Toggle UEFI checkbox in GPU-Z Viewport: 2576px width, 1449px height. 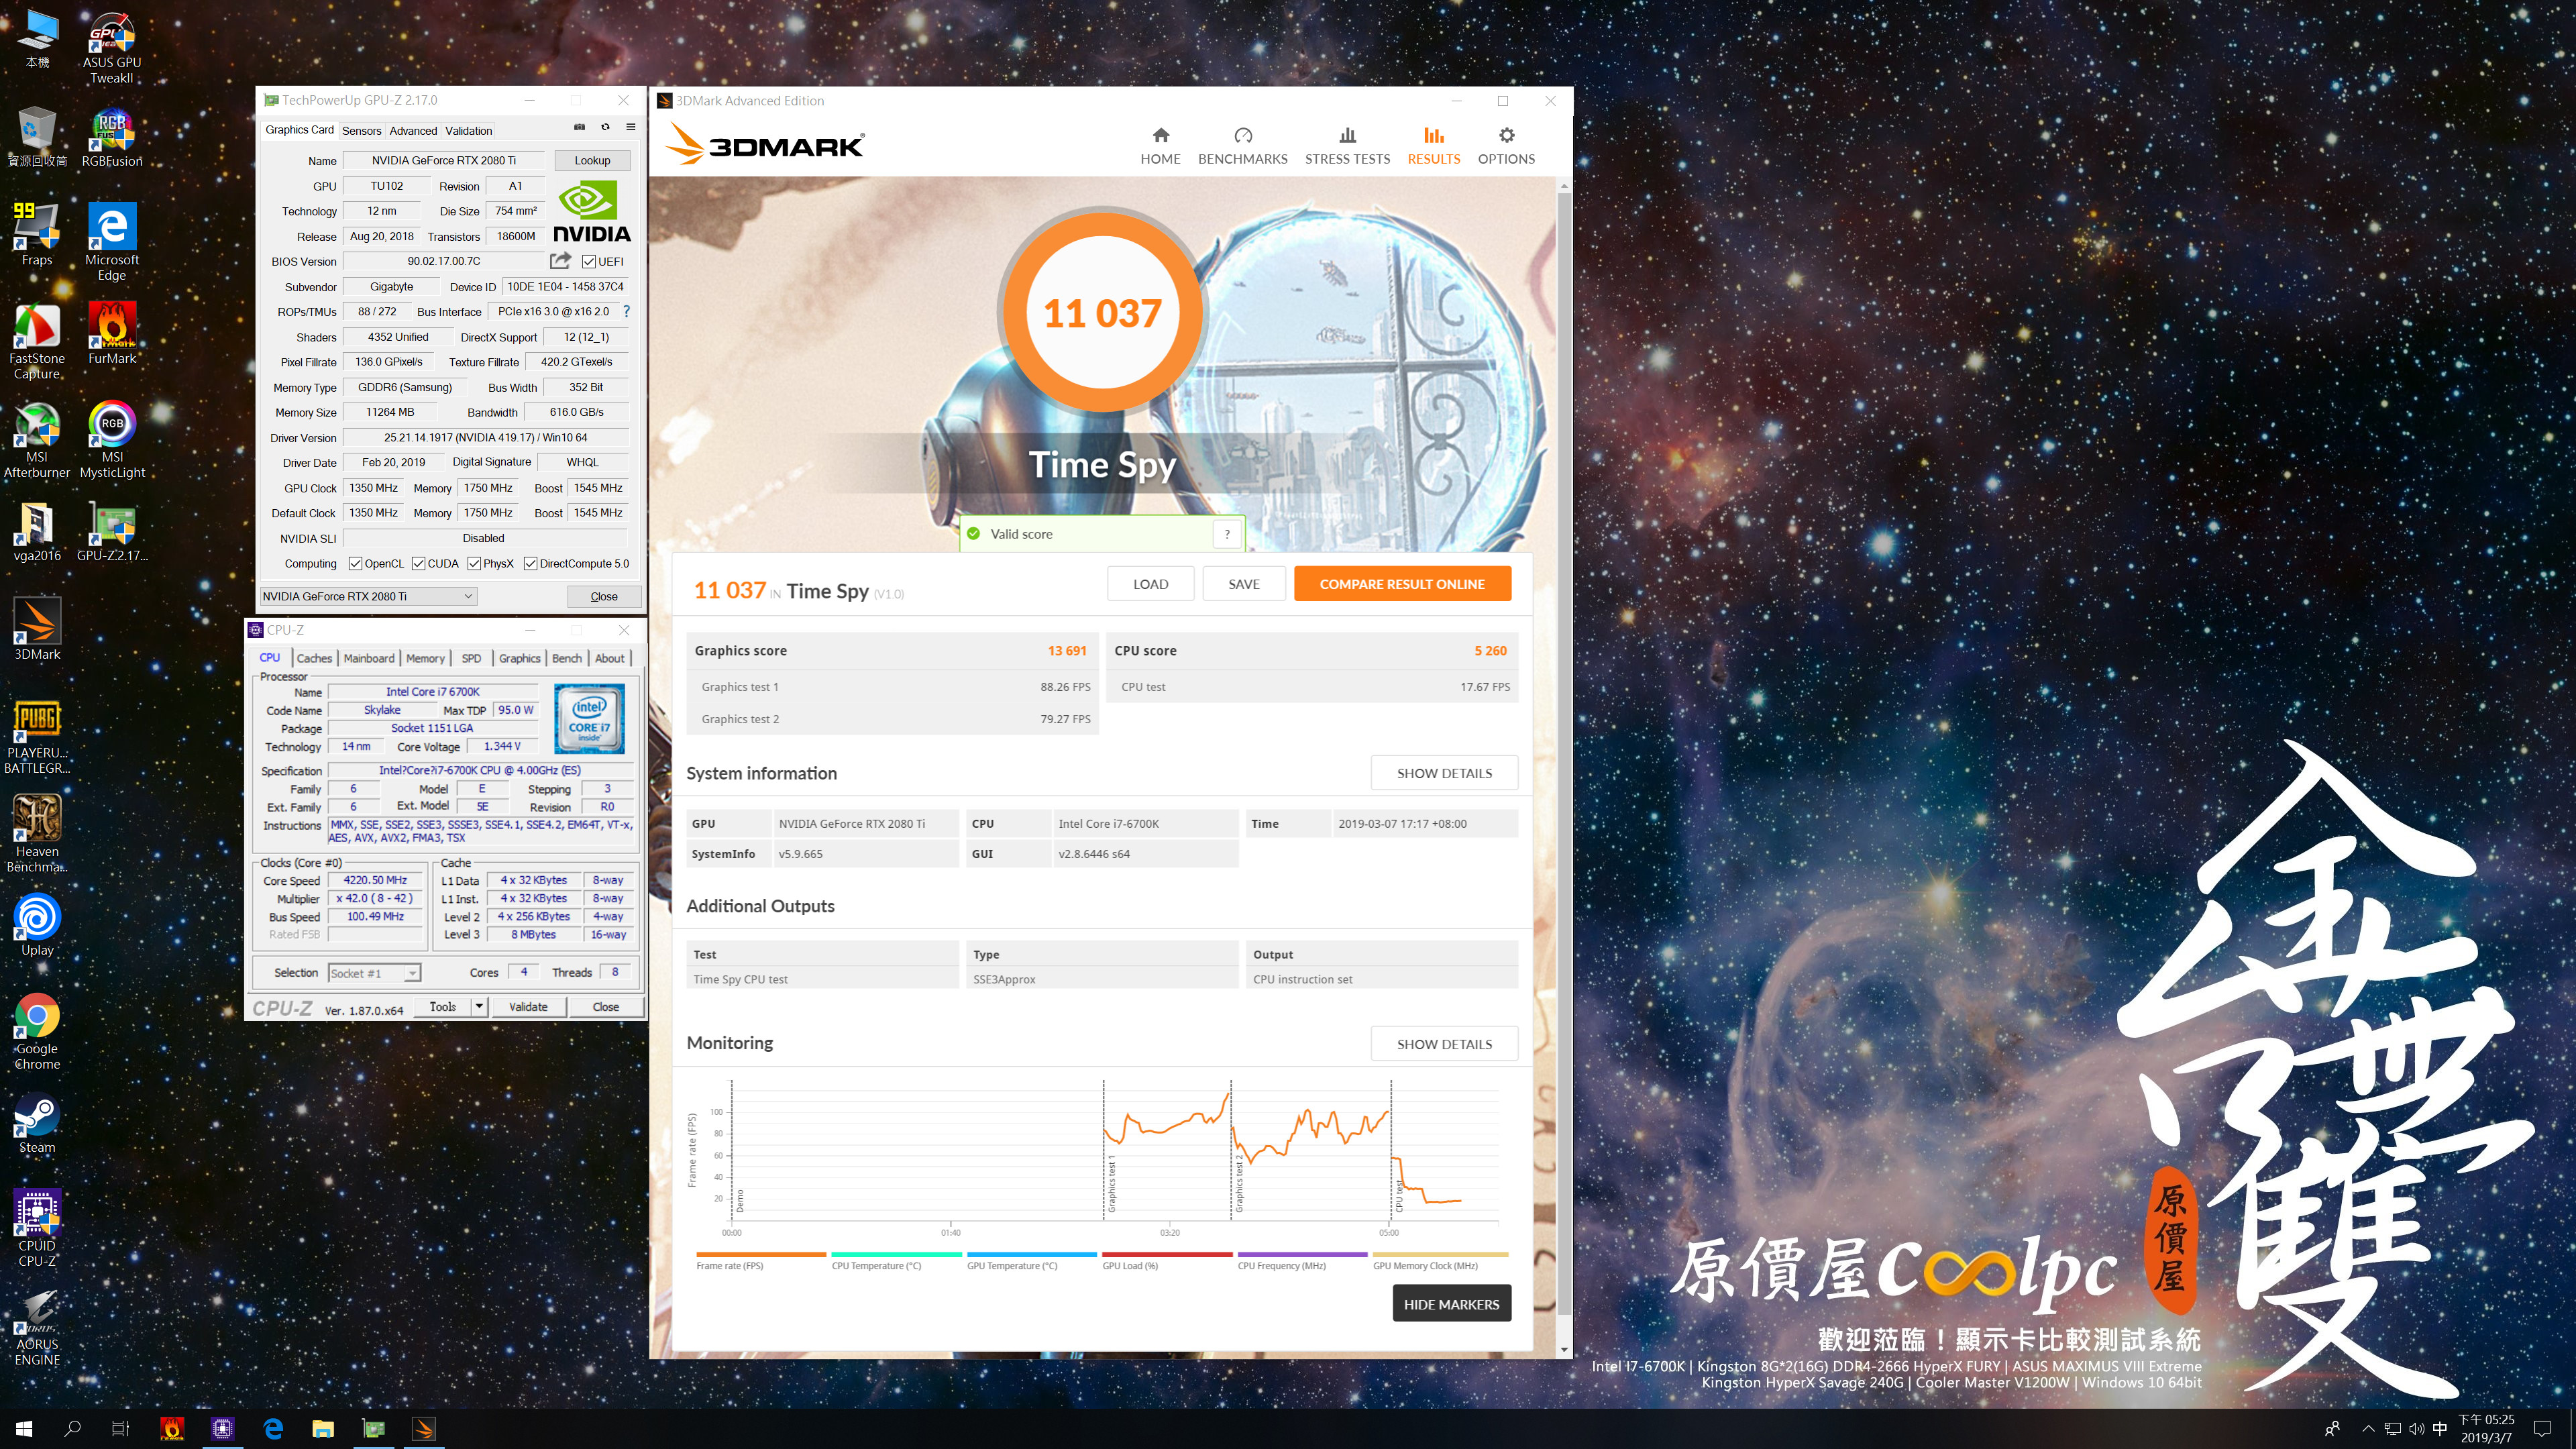(589, 262)
